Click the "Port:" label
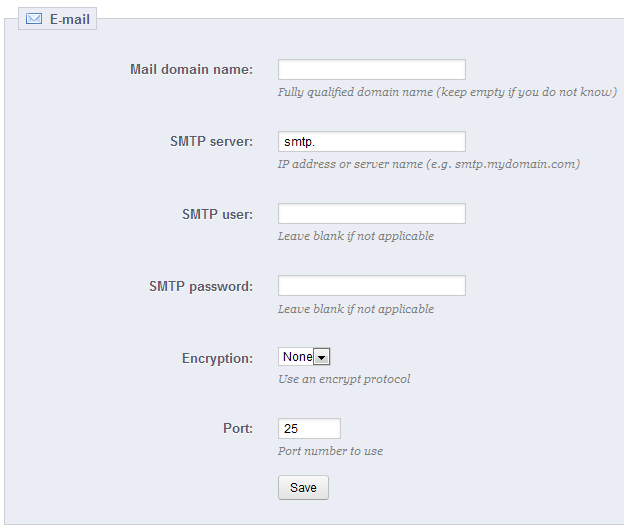The width and height of the screenshot is (624, 527). click(x=237, y=428)
